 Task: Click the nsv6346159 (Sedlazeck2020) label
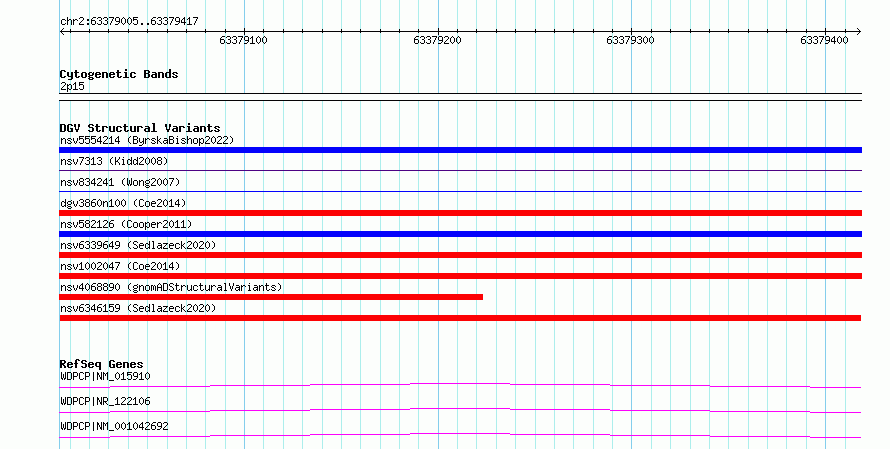pyautogui.click(x=138, y=308)
